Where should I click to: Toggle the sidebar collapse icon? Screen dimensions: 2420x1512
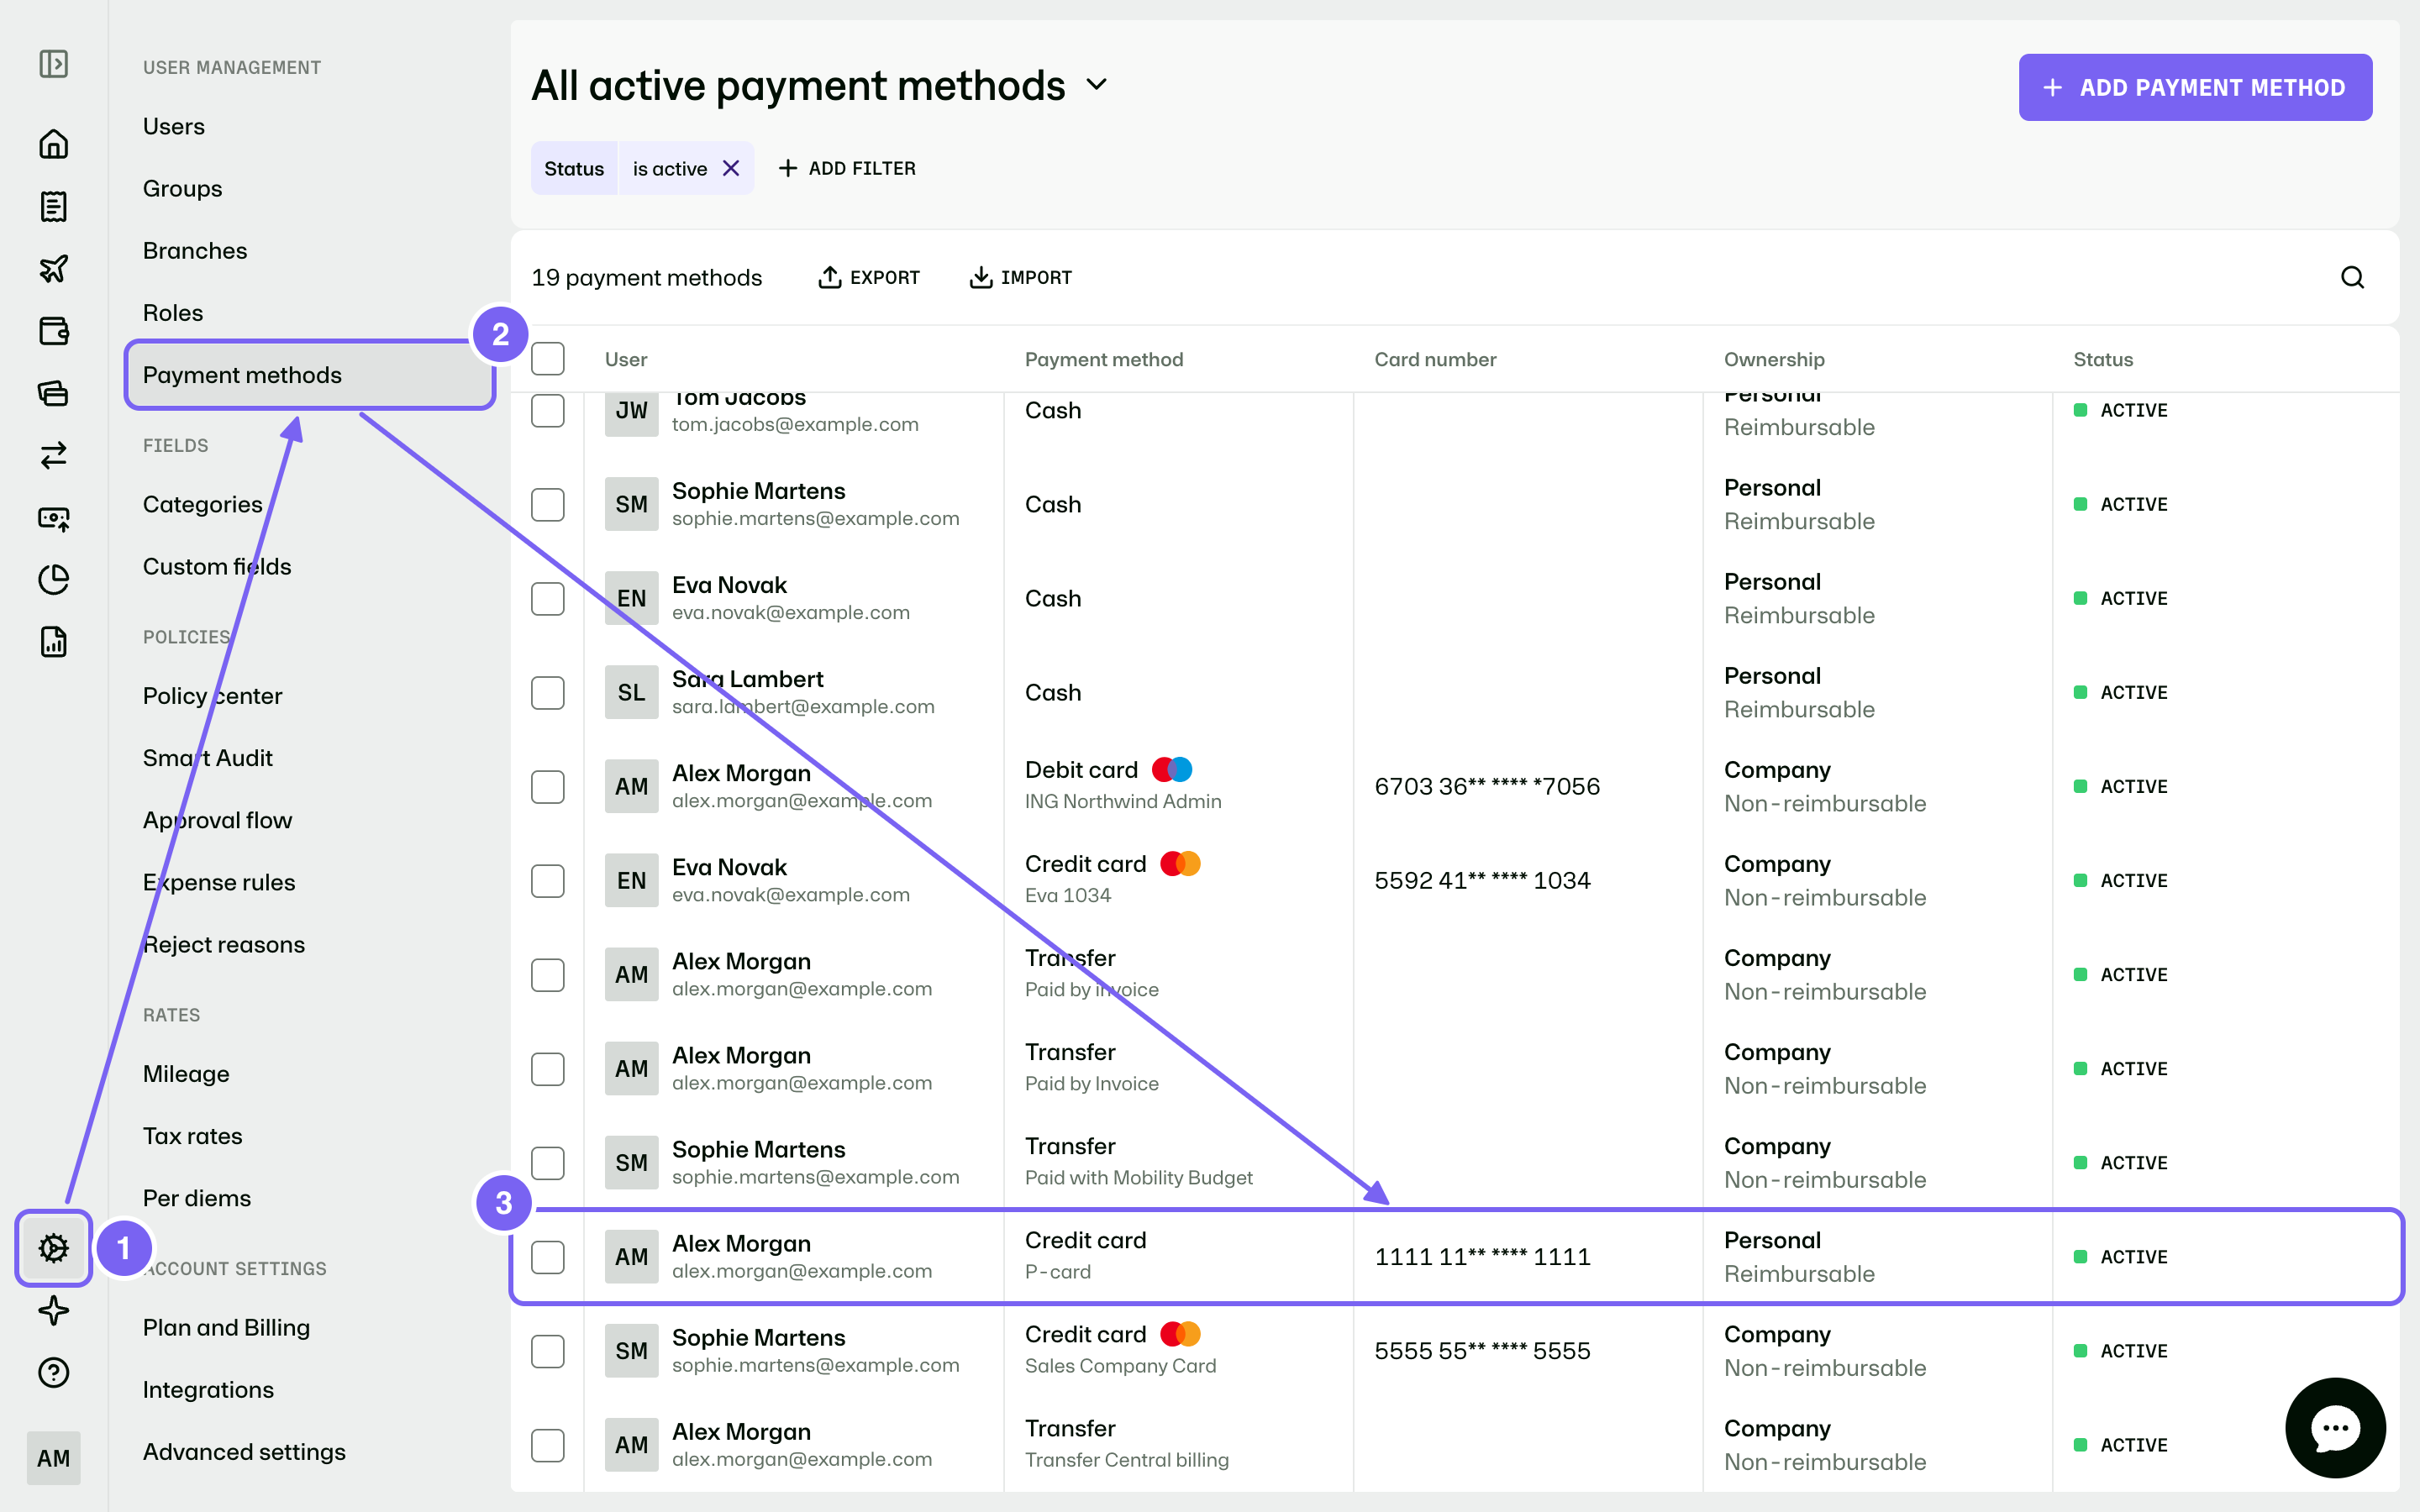[x=53, y=65]
